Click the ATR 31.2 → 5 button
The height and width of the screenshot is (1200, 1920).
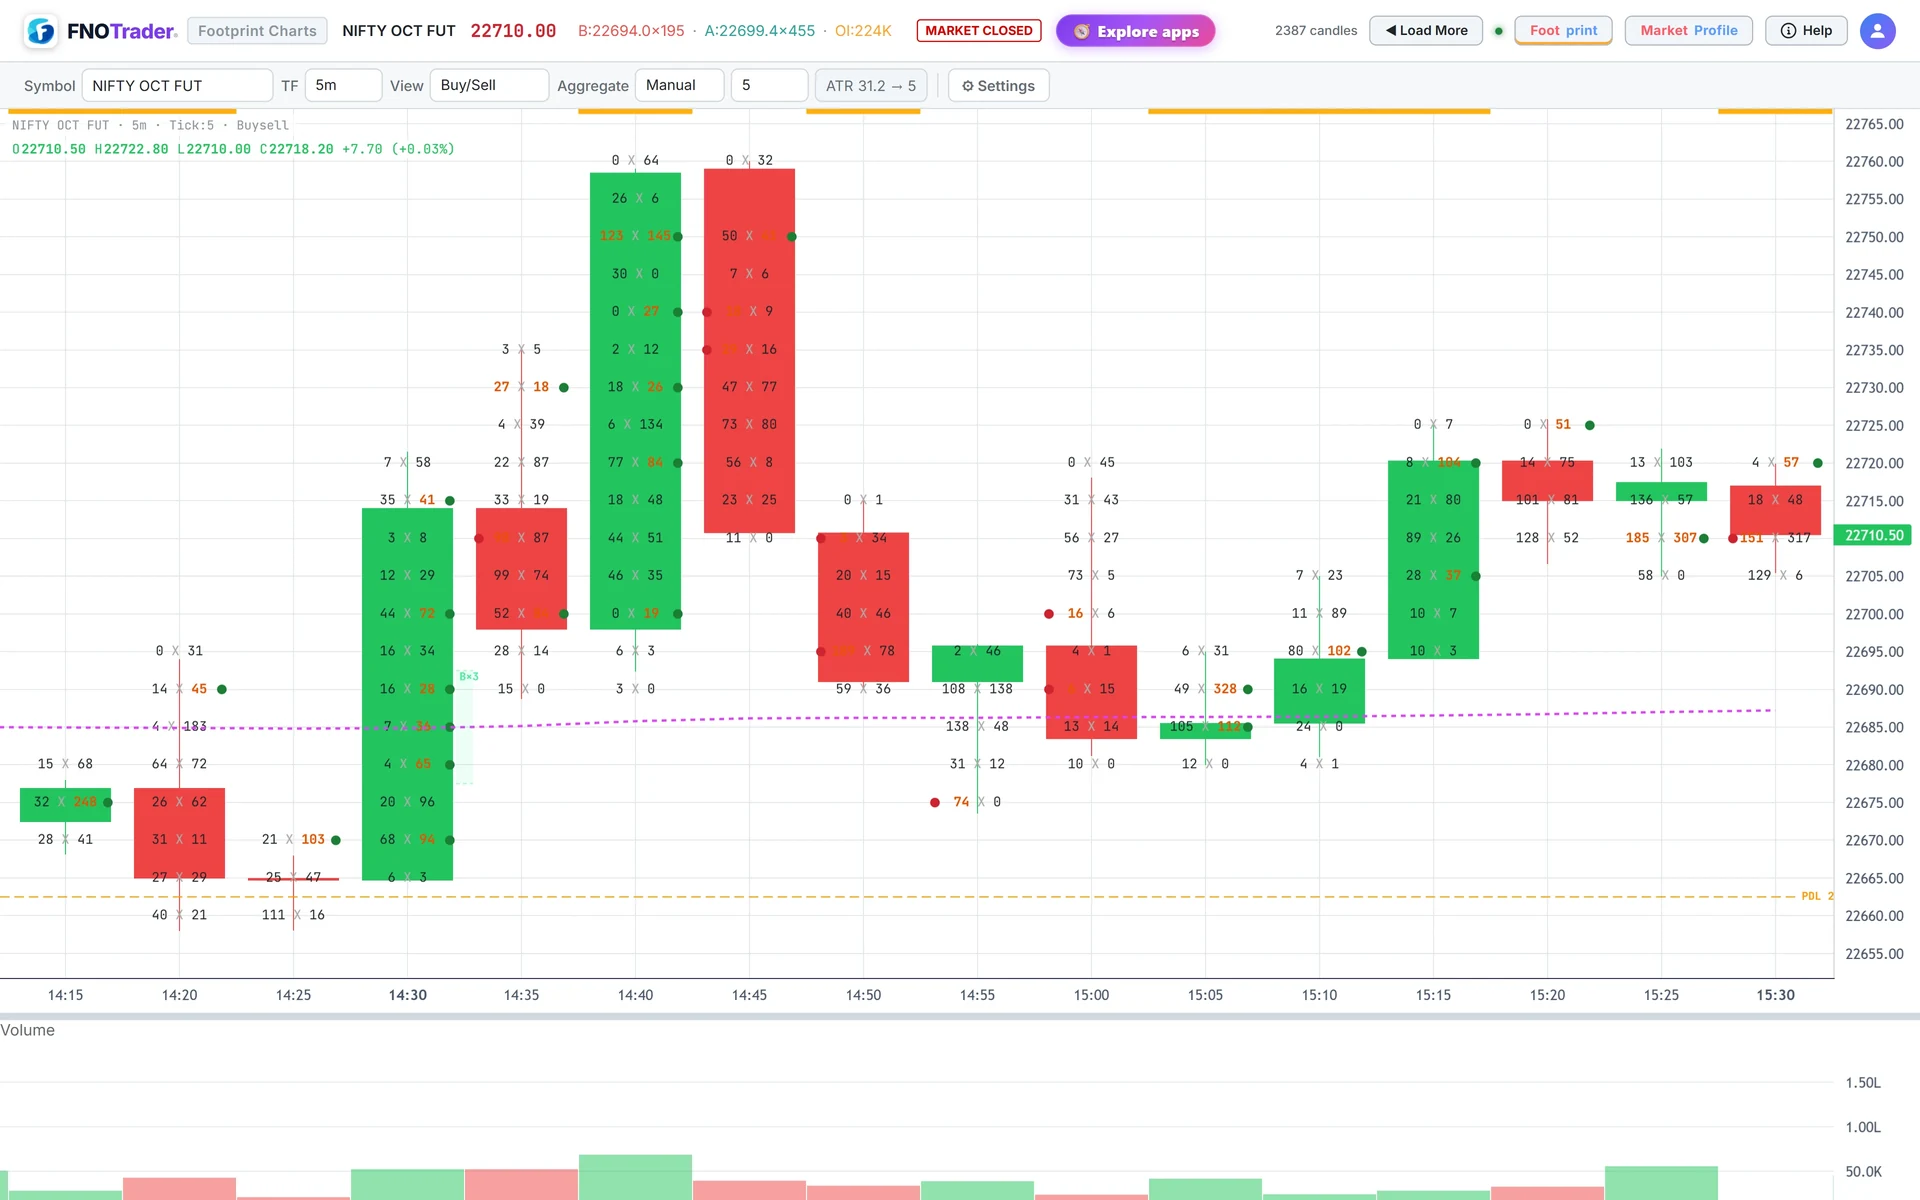coord(871,85)
